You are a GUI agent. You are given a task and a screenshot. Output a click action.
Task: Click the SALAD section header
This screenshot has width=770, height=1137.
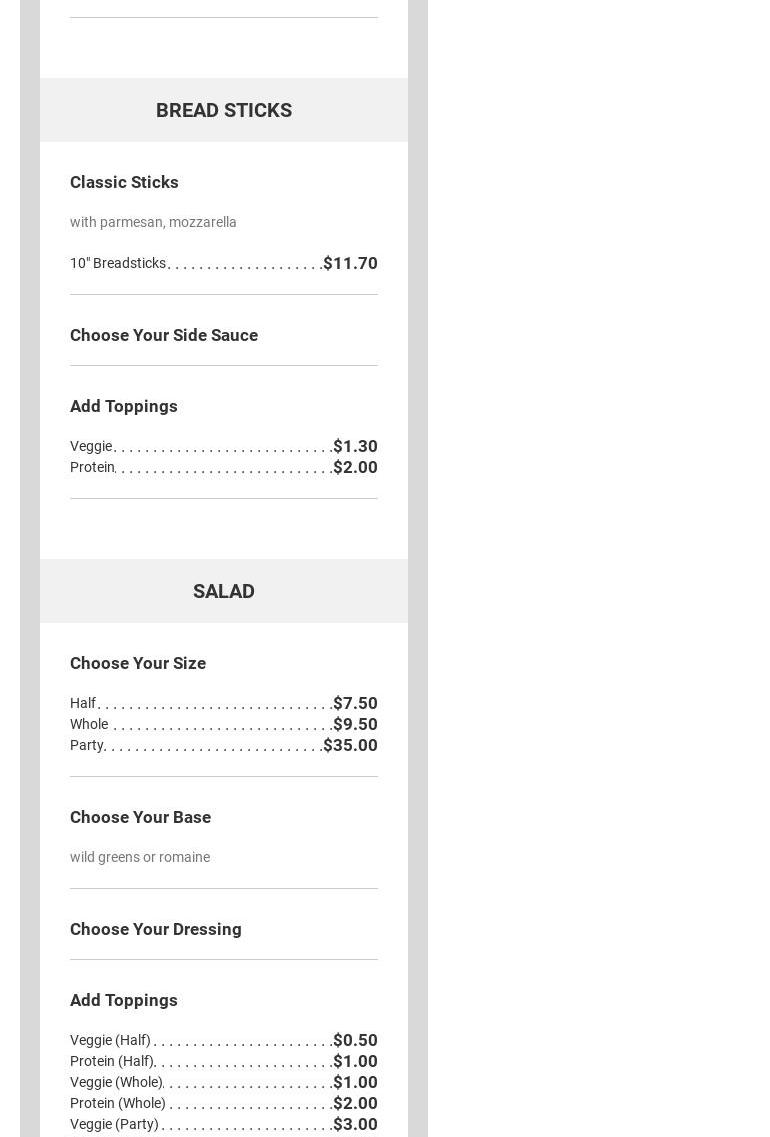point(223,591)
